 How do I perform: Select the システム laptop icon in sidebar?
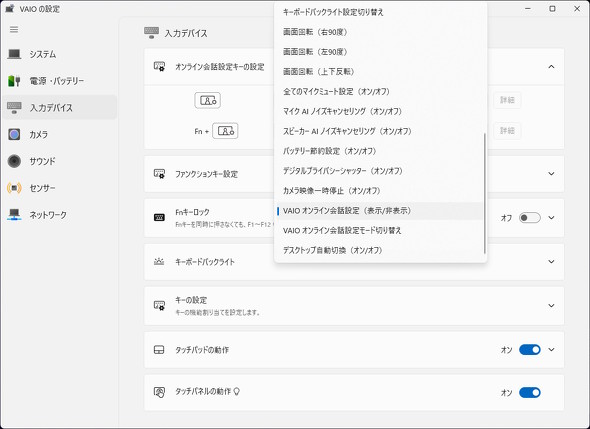(14, 54)
